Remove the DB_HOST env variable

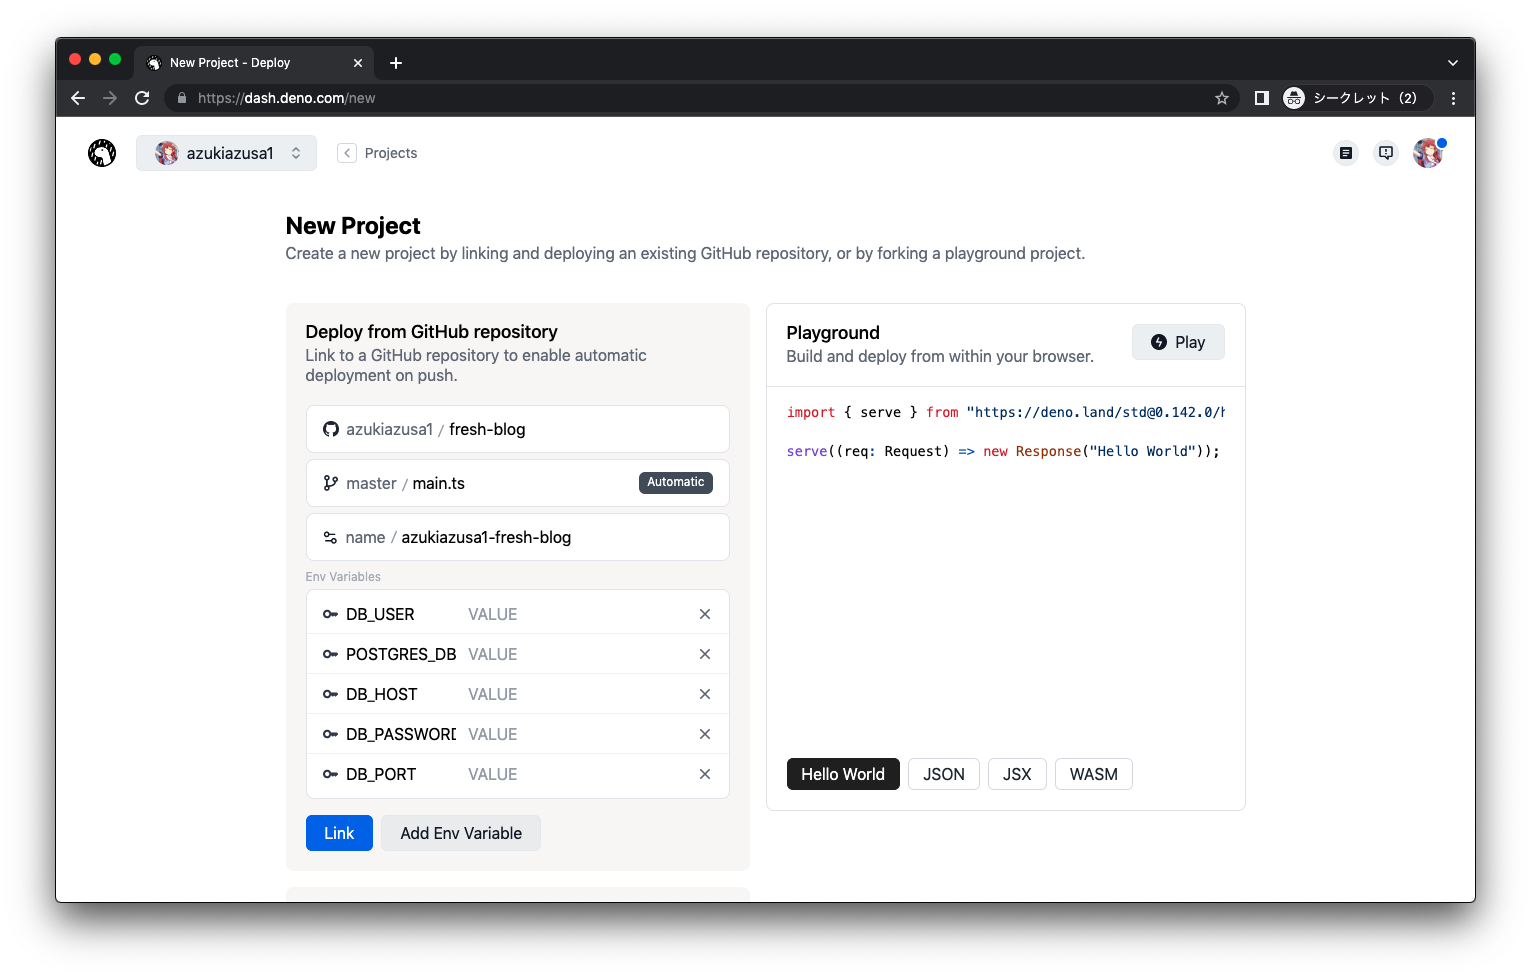(x=705, y=694)
